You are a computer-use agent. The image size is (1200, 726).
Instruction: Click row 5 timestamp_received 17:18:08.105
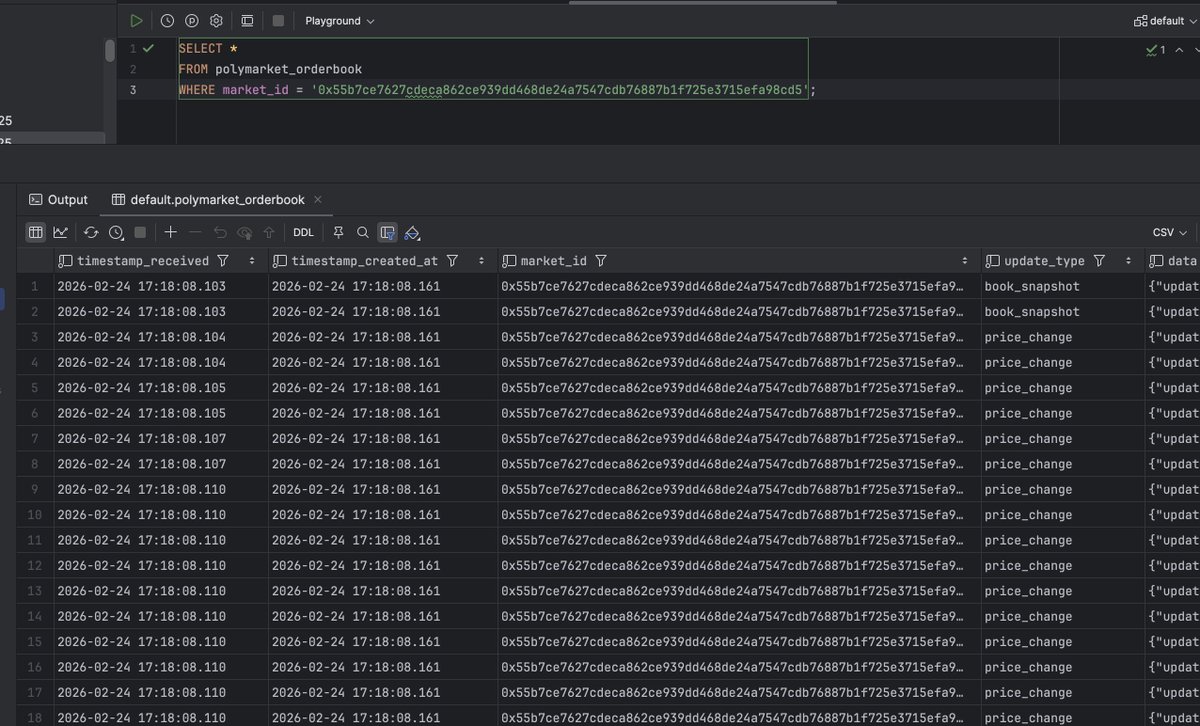(161, 388)
